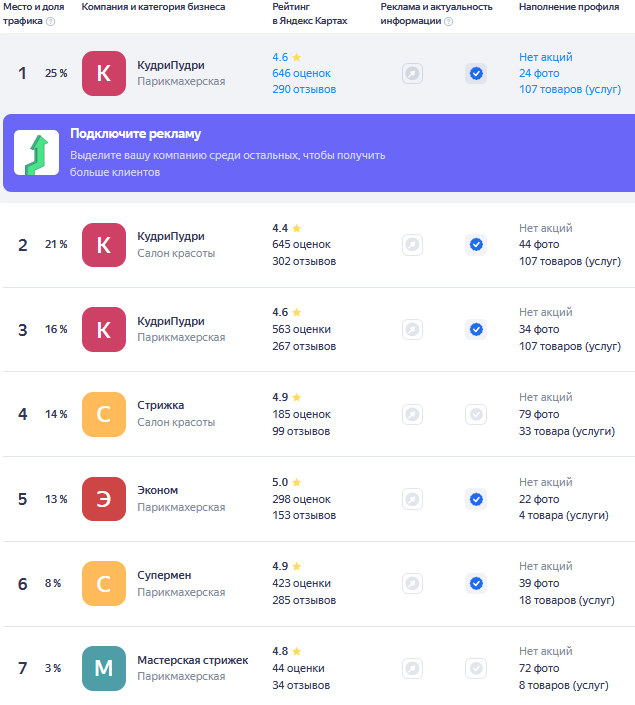Click the advertising icon in Стрижка row
Screen dimensions: 635x705
412,414
